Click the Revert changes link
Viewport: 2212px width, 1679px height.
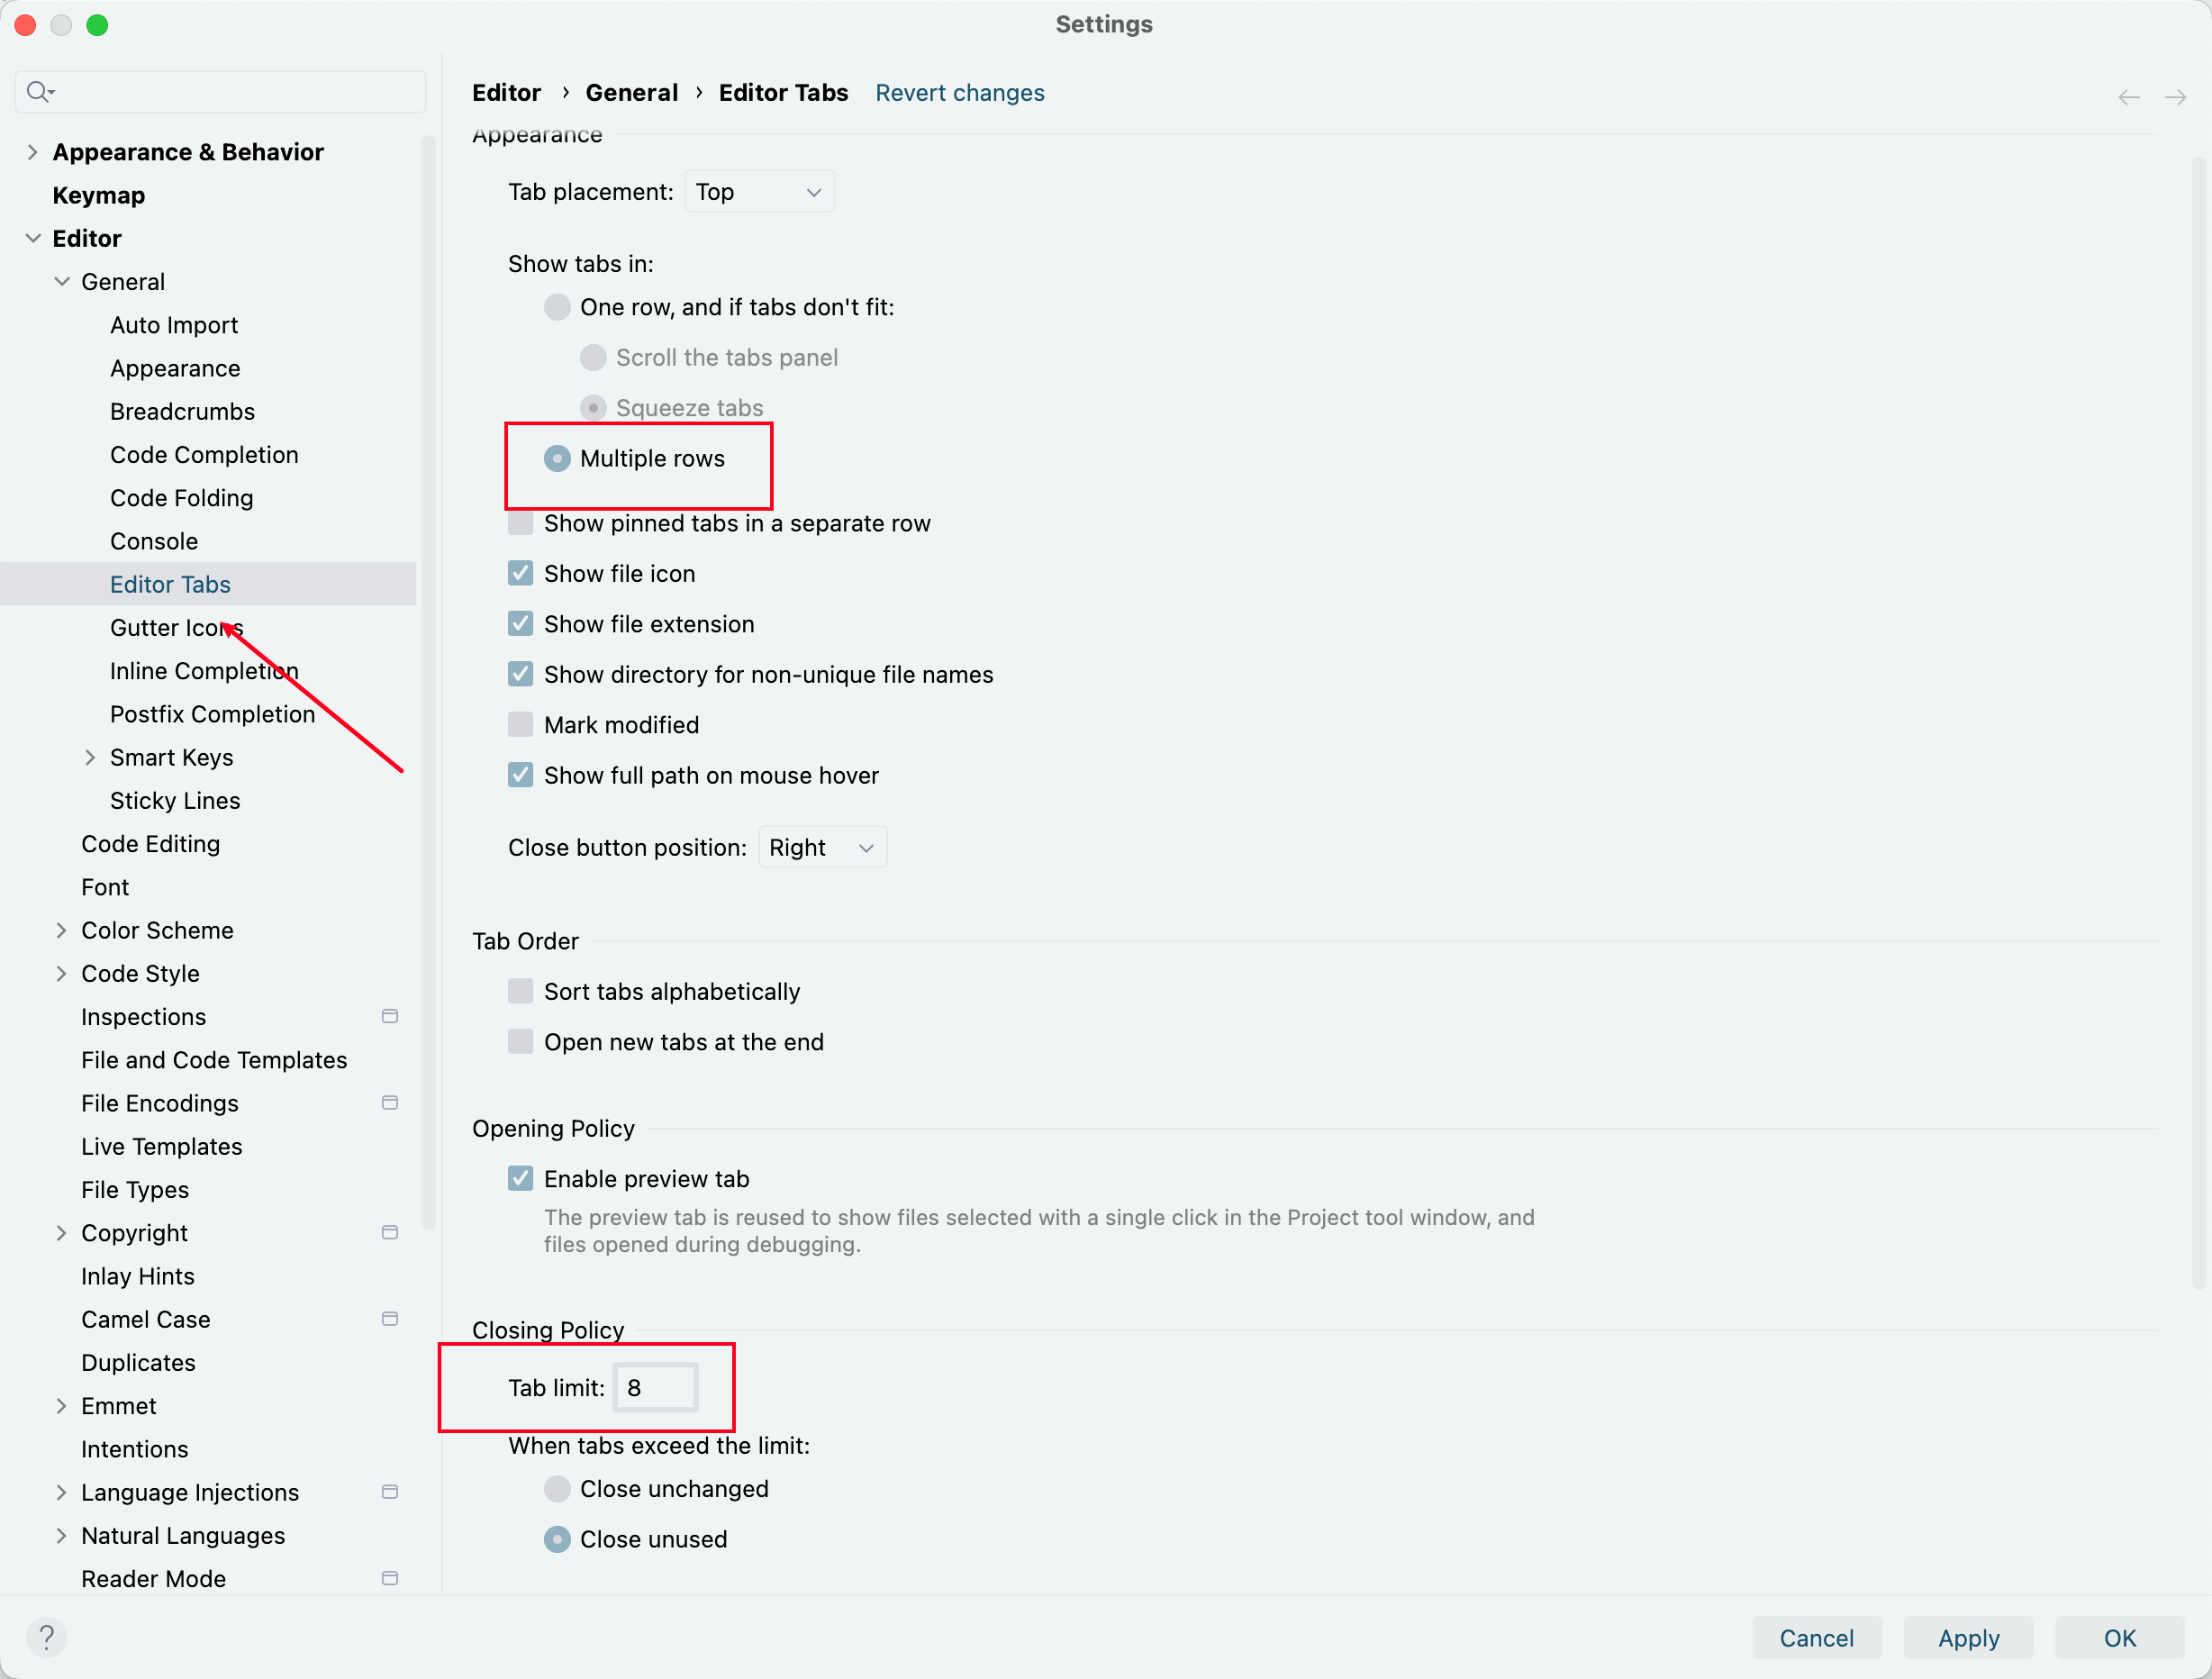[959, 93]
